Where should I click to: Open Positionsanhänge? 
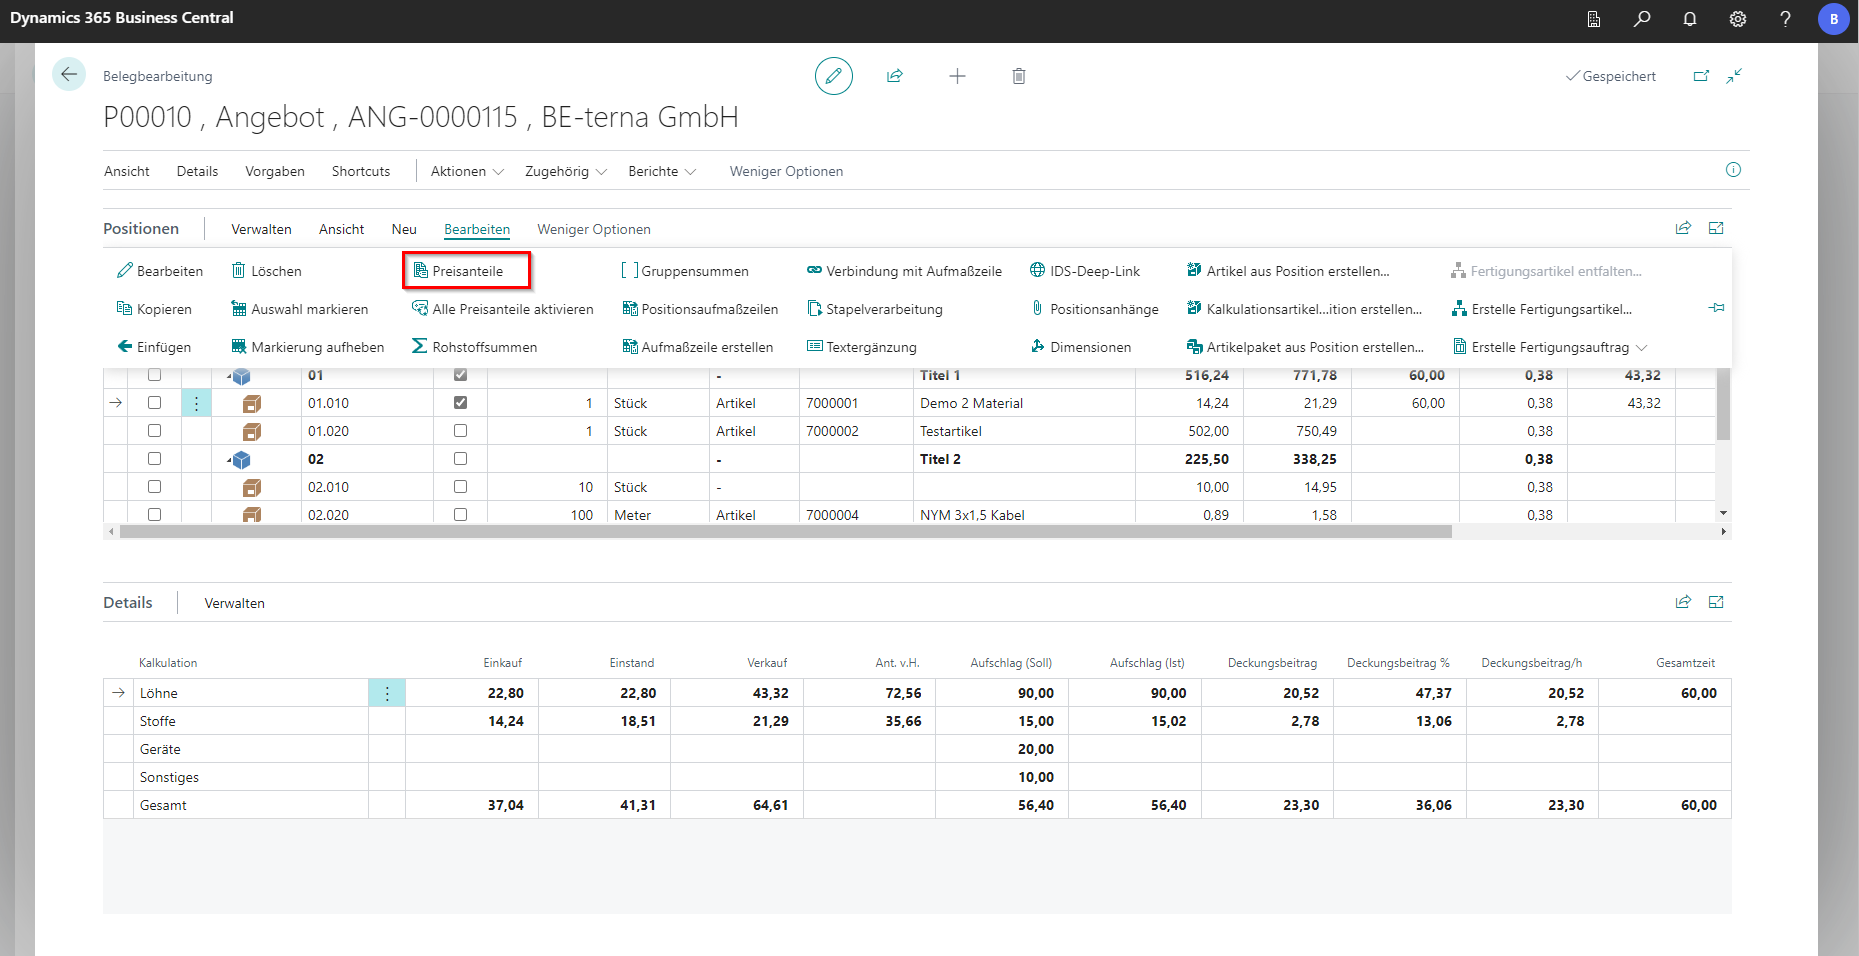coord(1095,309)
